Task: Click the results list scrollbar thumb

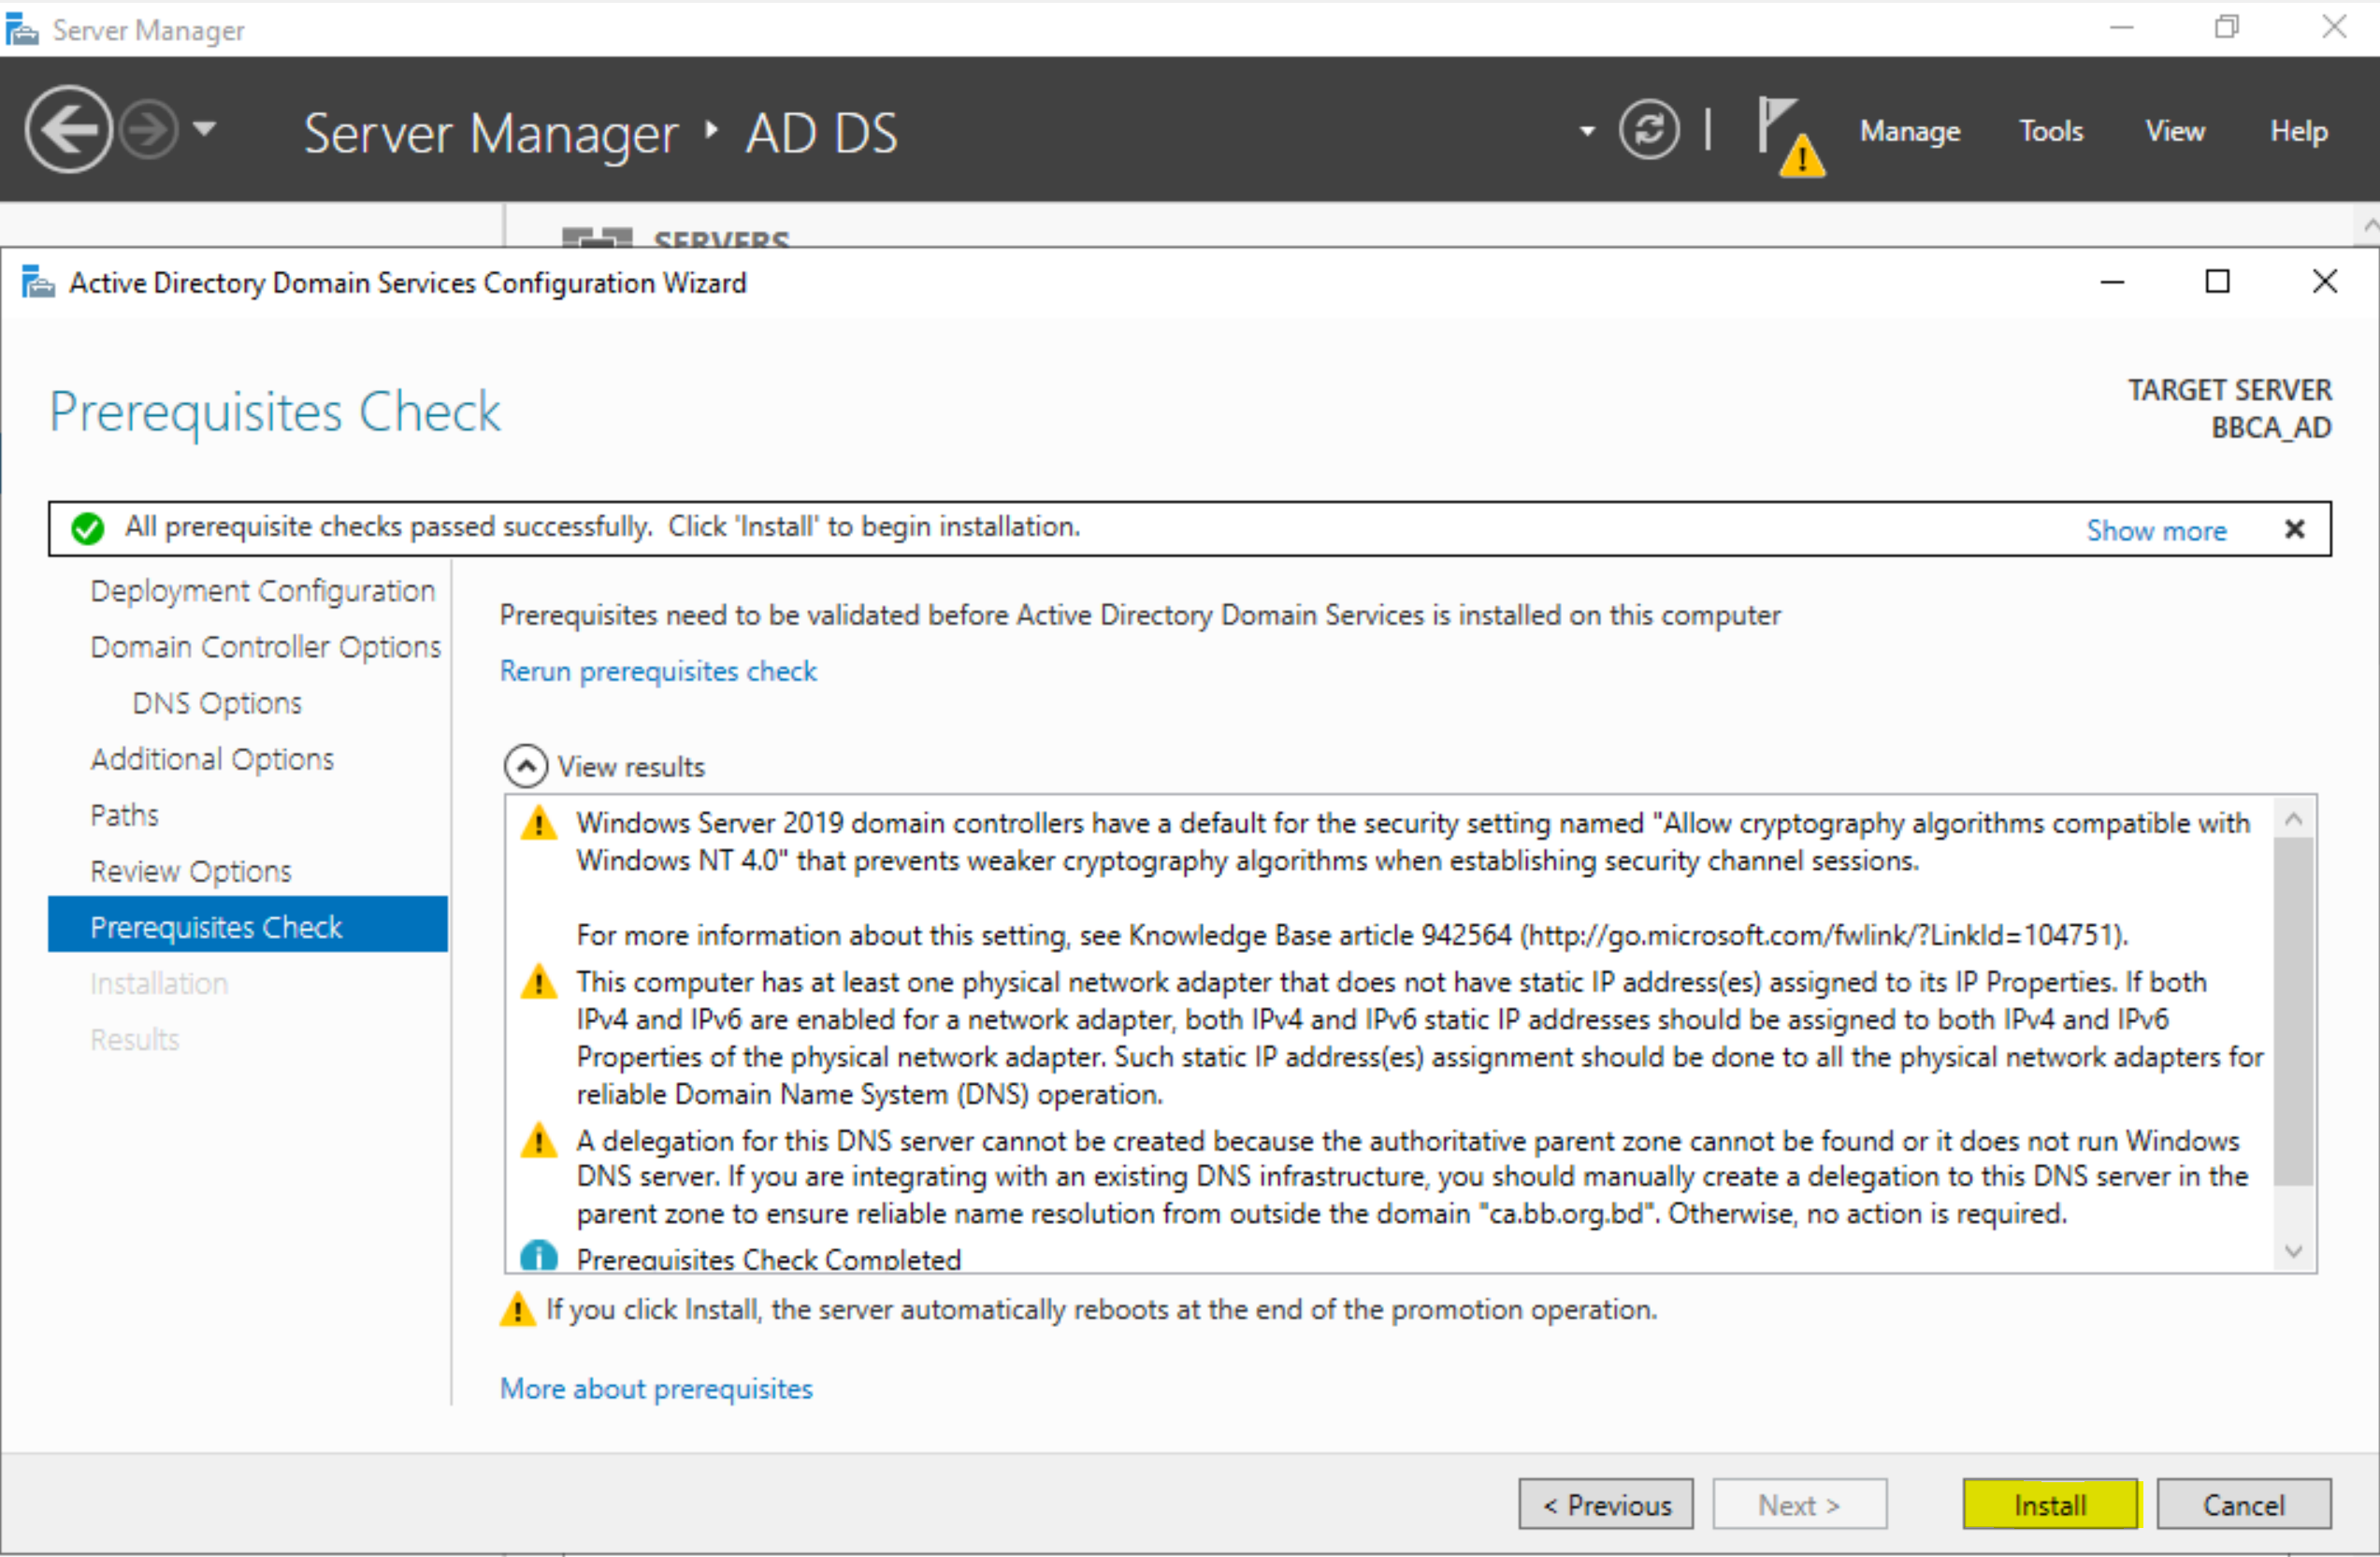Action: tap(2294, 1011)
